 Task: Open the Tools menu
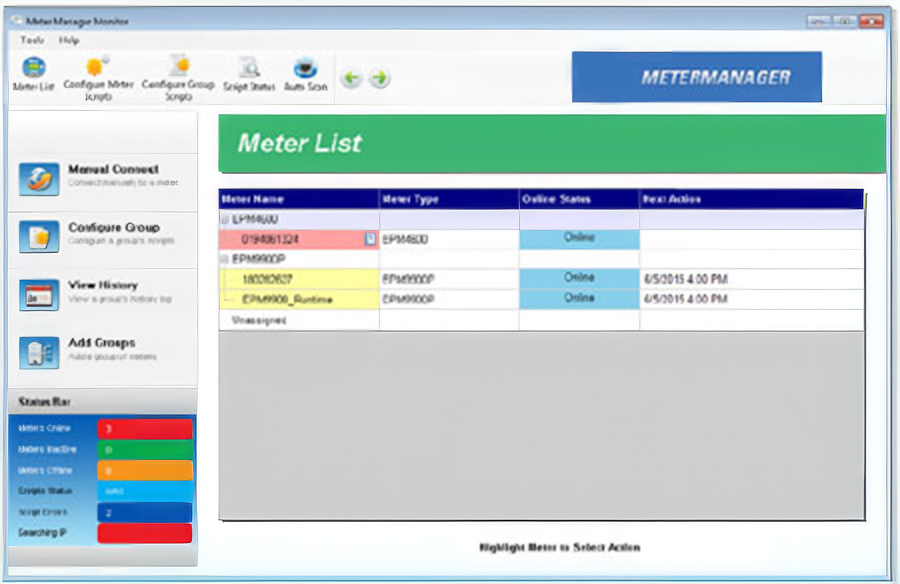pos(32,40)
